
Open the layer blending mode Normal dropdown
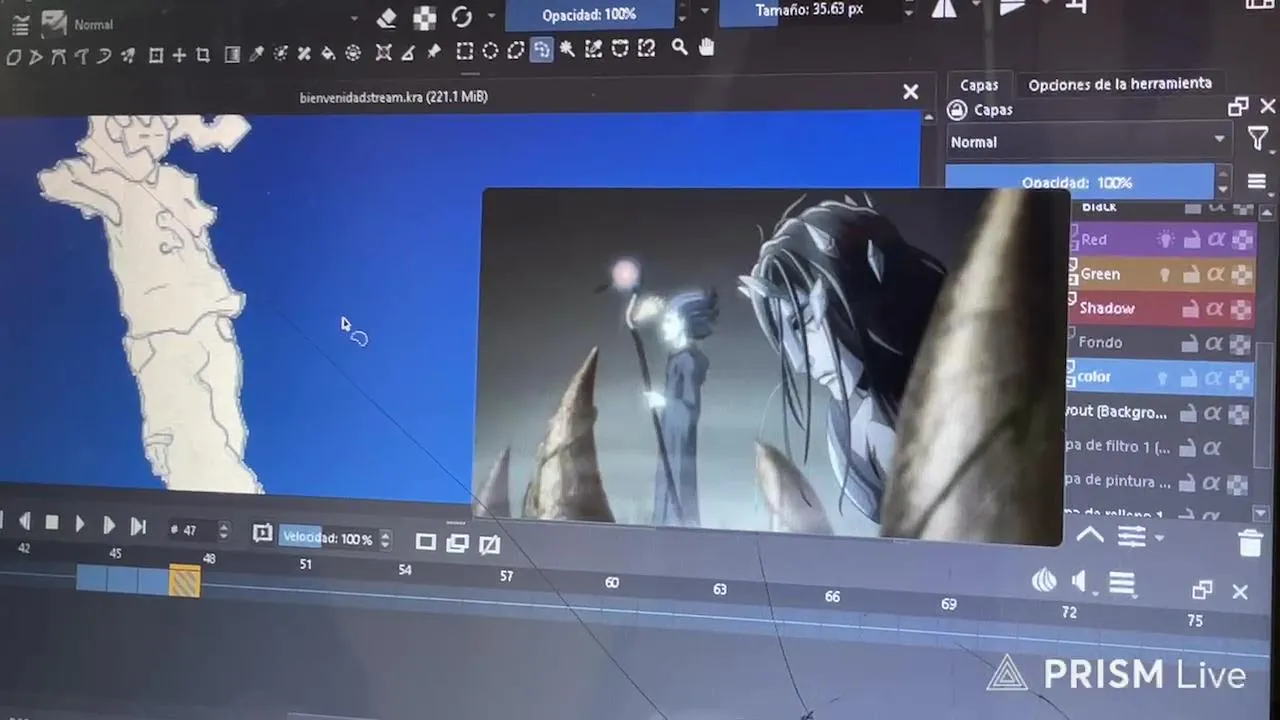pyautogui.click(x=1088, y=142)
